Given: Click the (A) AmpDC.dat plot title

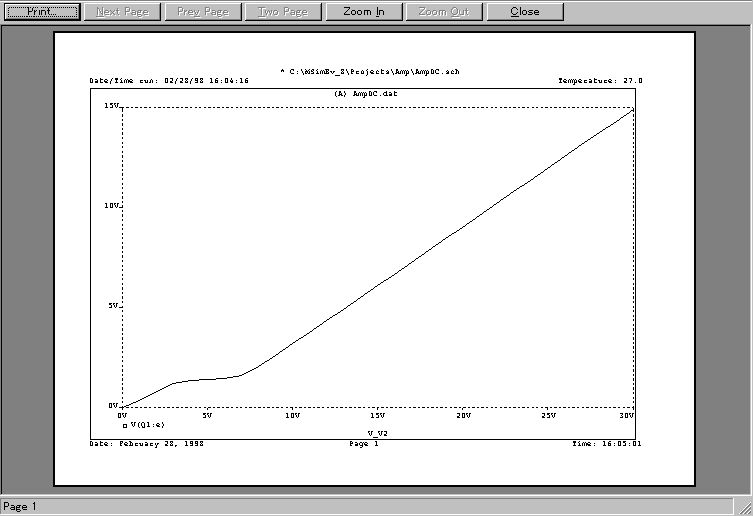Looking at the screenshot, I should pos(368,93).
